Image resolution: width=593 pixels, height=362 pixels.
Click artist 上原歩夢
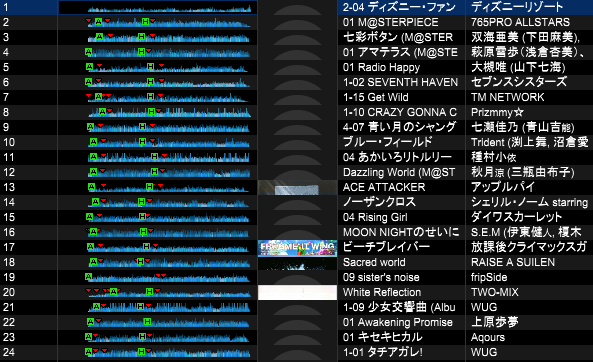pos(494,322)
